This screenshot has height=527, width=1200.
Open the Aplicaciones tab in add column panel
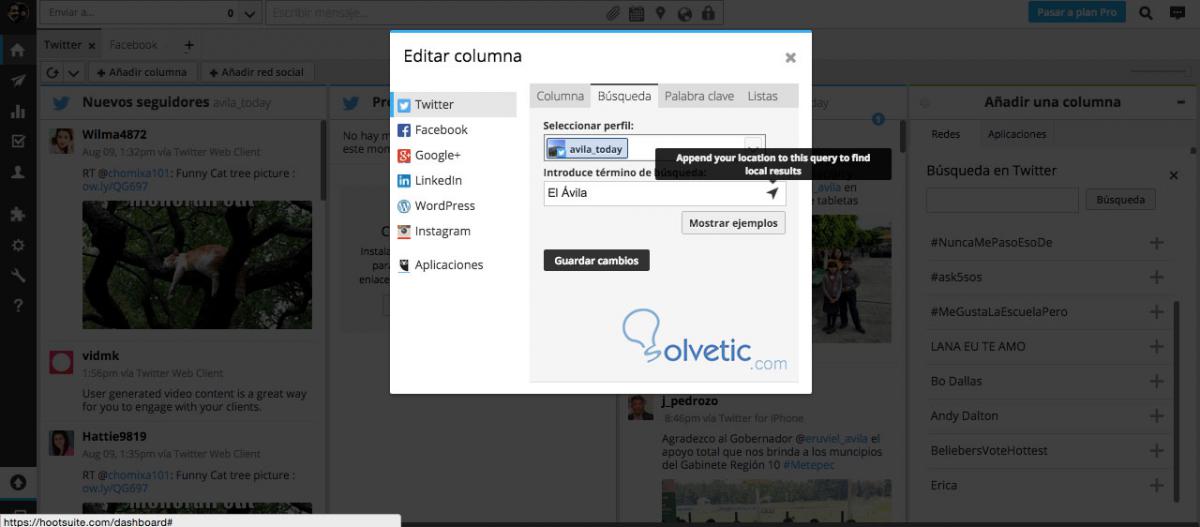[x=1017, y=134]
